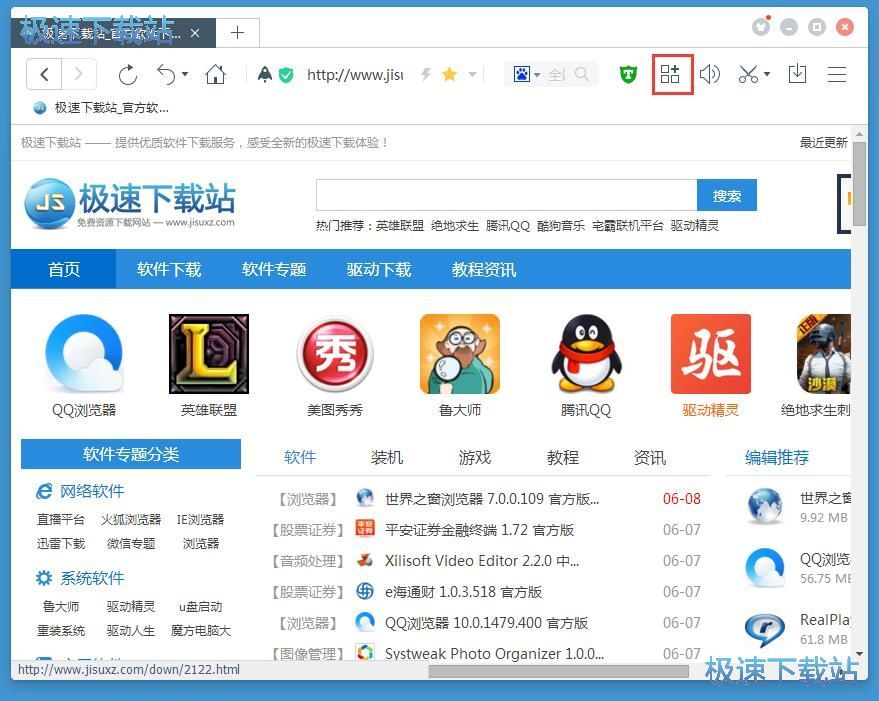Open Xilisoft Video Editor 2.2.0 entry

(482, 561)
